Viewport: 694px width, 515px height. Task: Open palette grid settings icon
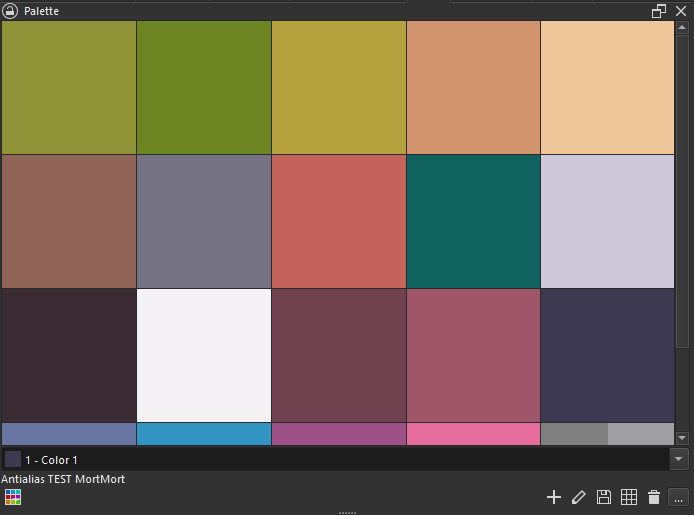tap(628, 497)
